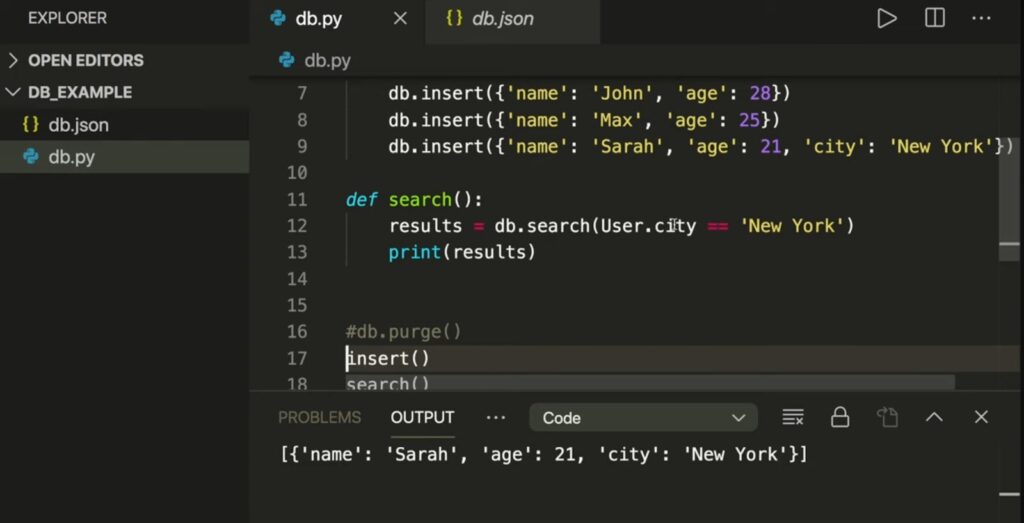The width and height of the screenshot is (1024, 523).
Task: Open output log in editor icon
Action: point(887,417)
